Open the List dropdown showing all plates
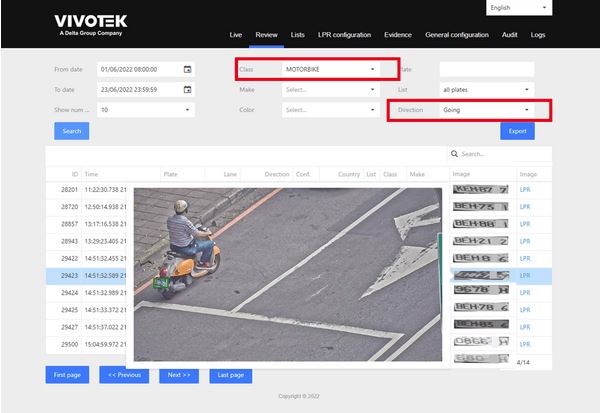 tap(486, 89)
